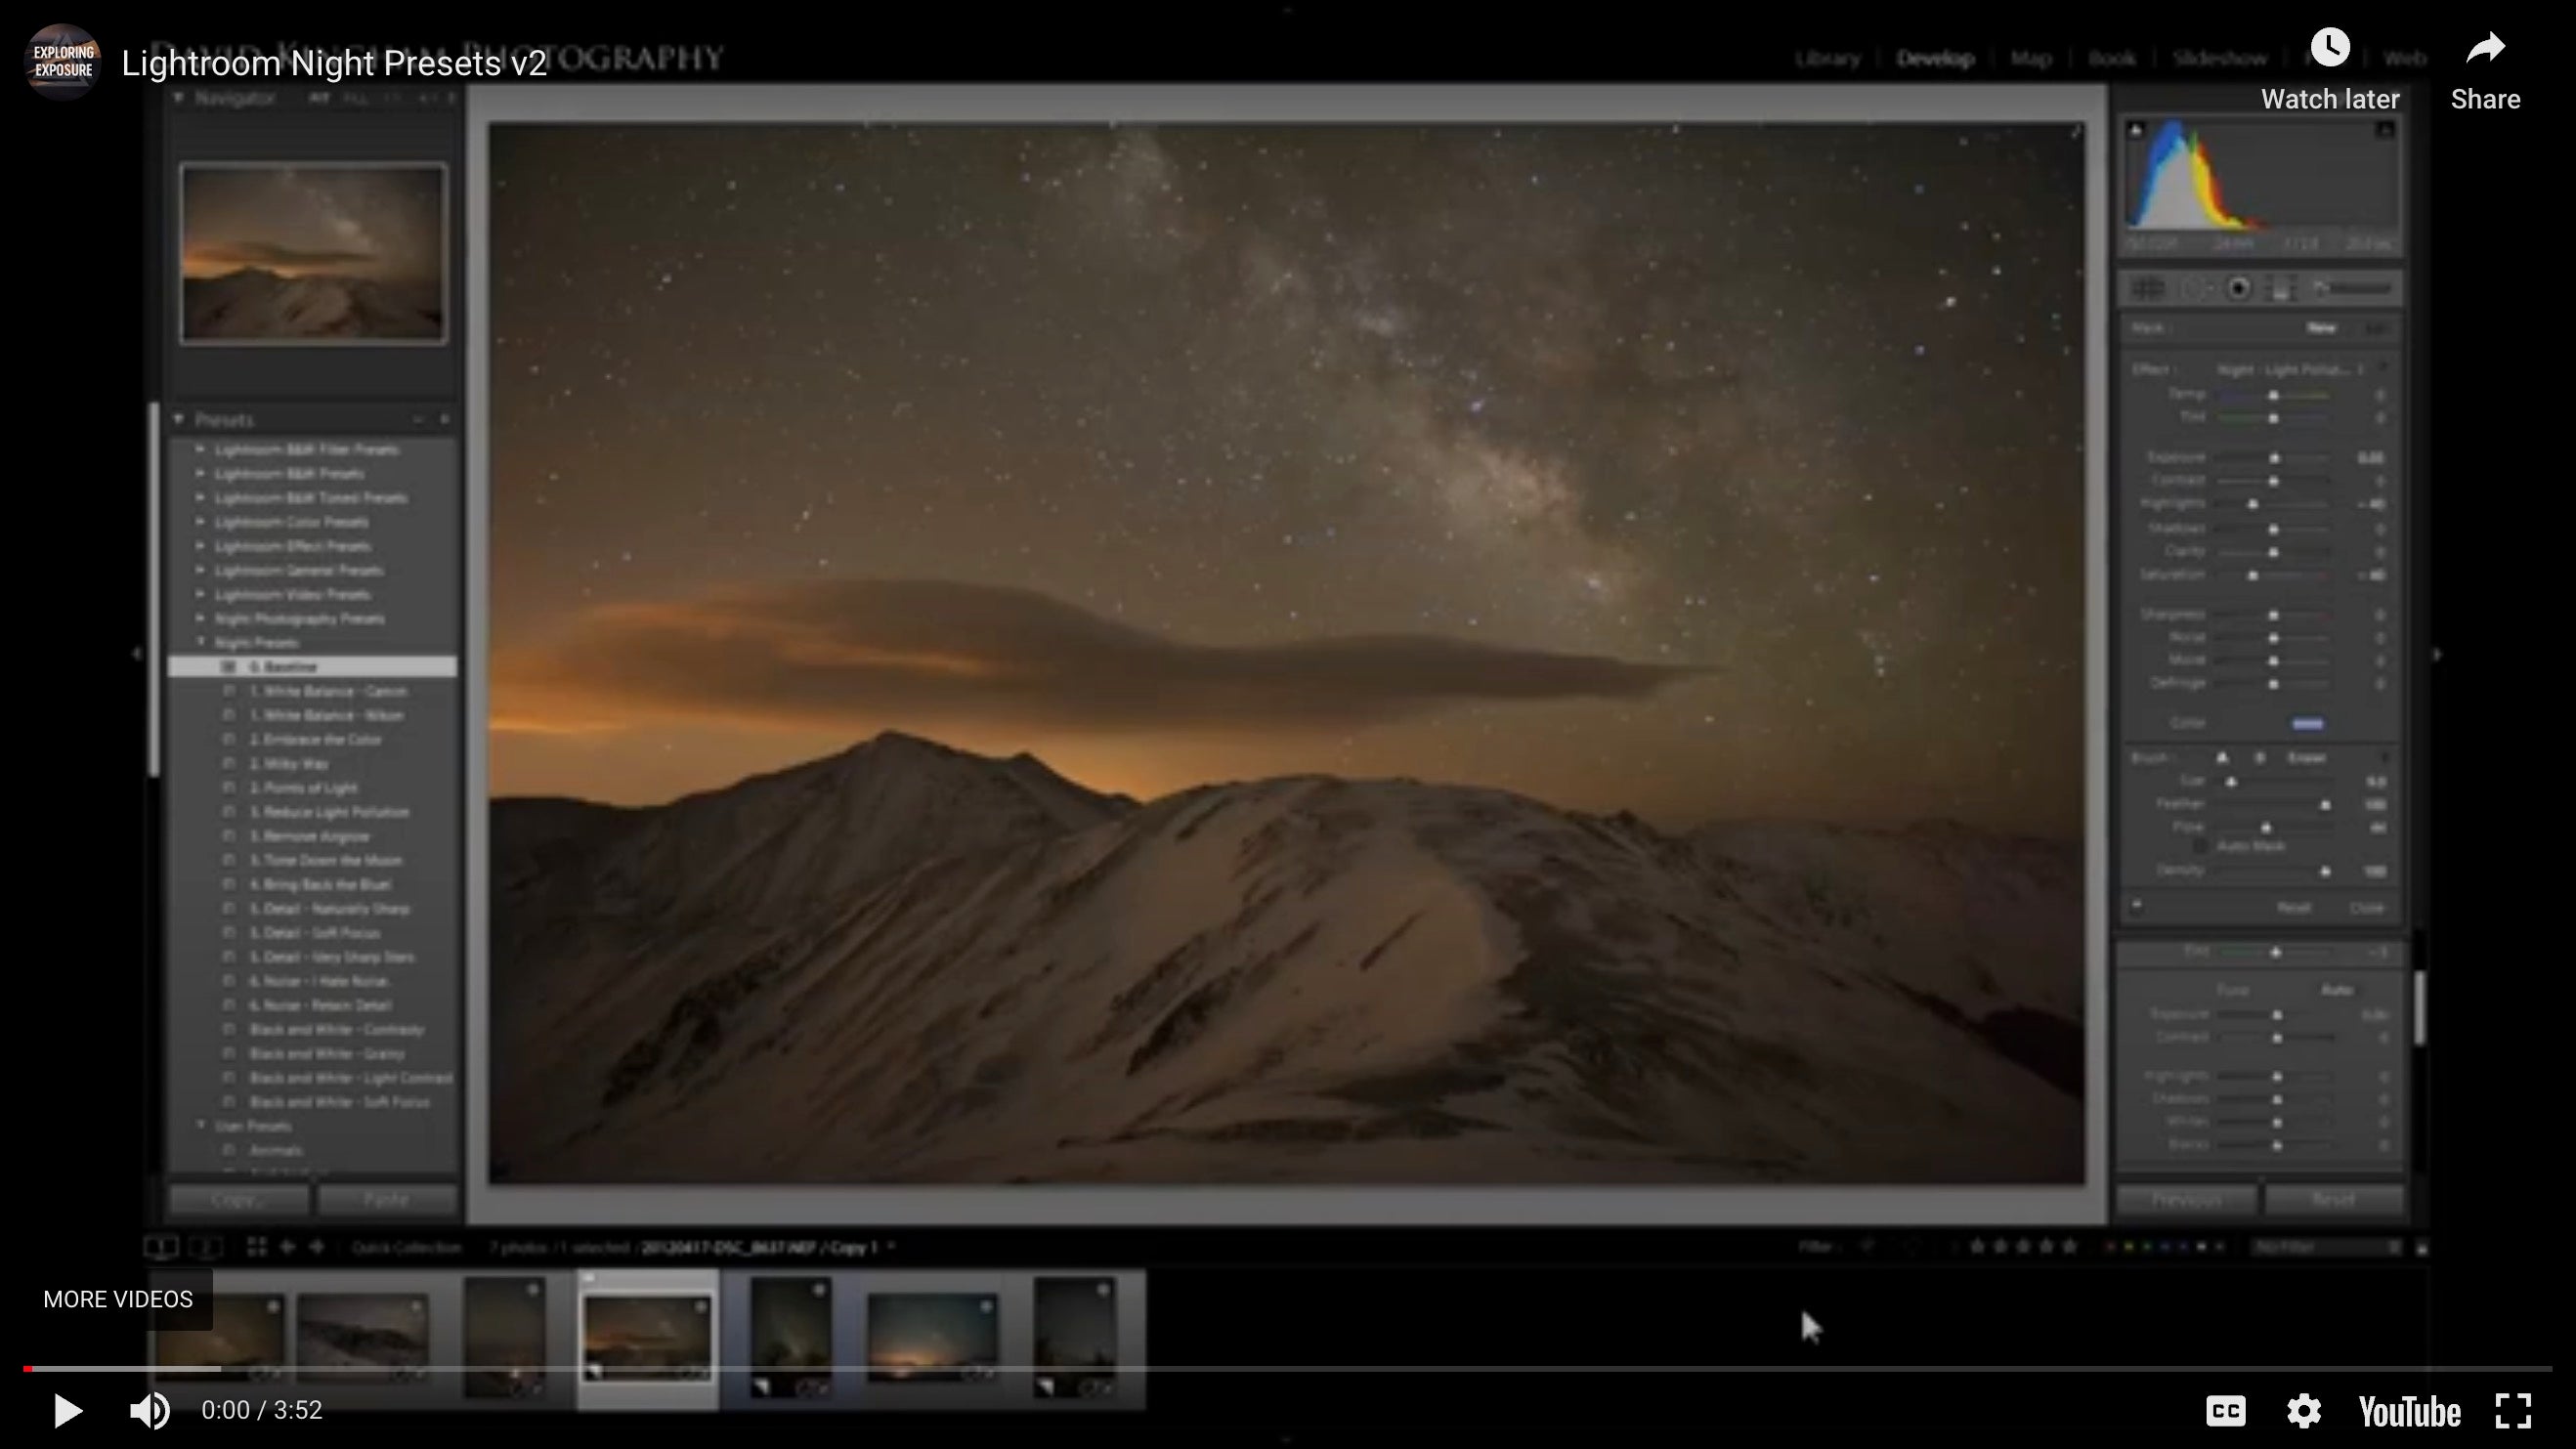Click the develop Reset button
This screenshot has height=1449, width=2576.
point(2334,1198)
